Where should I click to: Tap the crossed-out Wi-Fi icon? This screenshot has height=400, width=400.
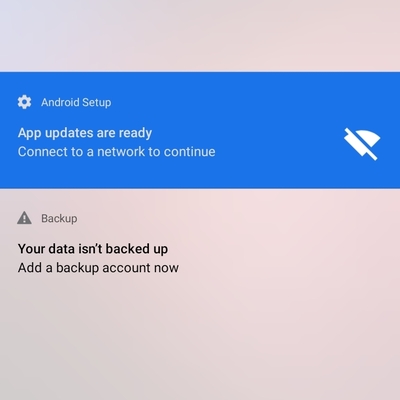(362, 144)
